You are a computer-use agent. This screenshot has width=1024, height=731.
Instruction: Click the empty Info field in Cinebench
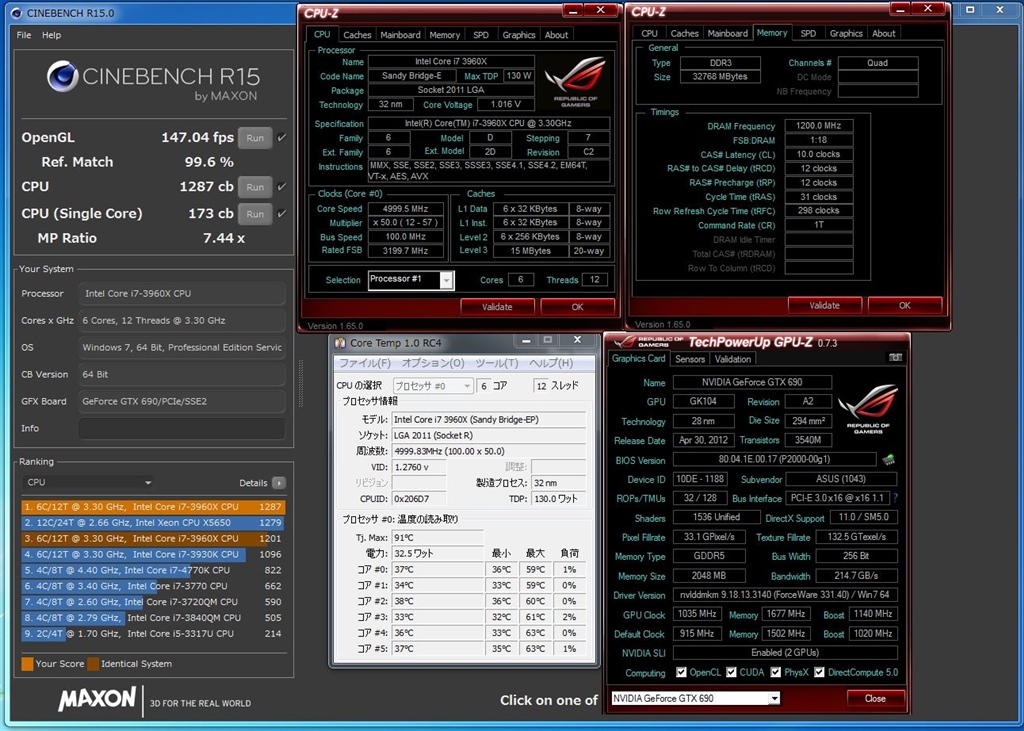tap(182, 429)
